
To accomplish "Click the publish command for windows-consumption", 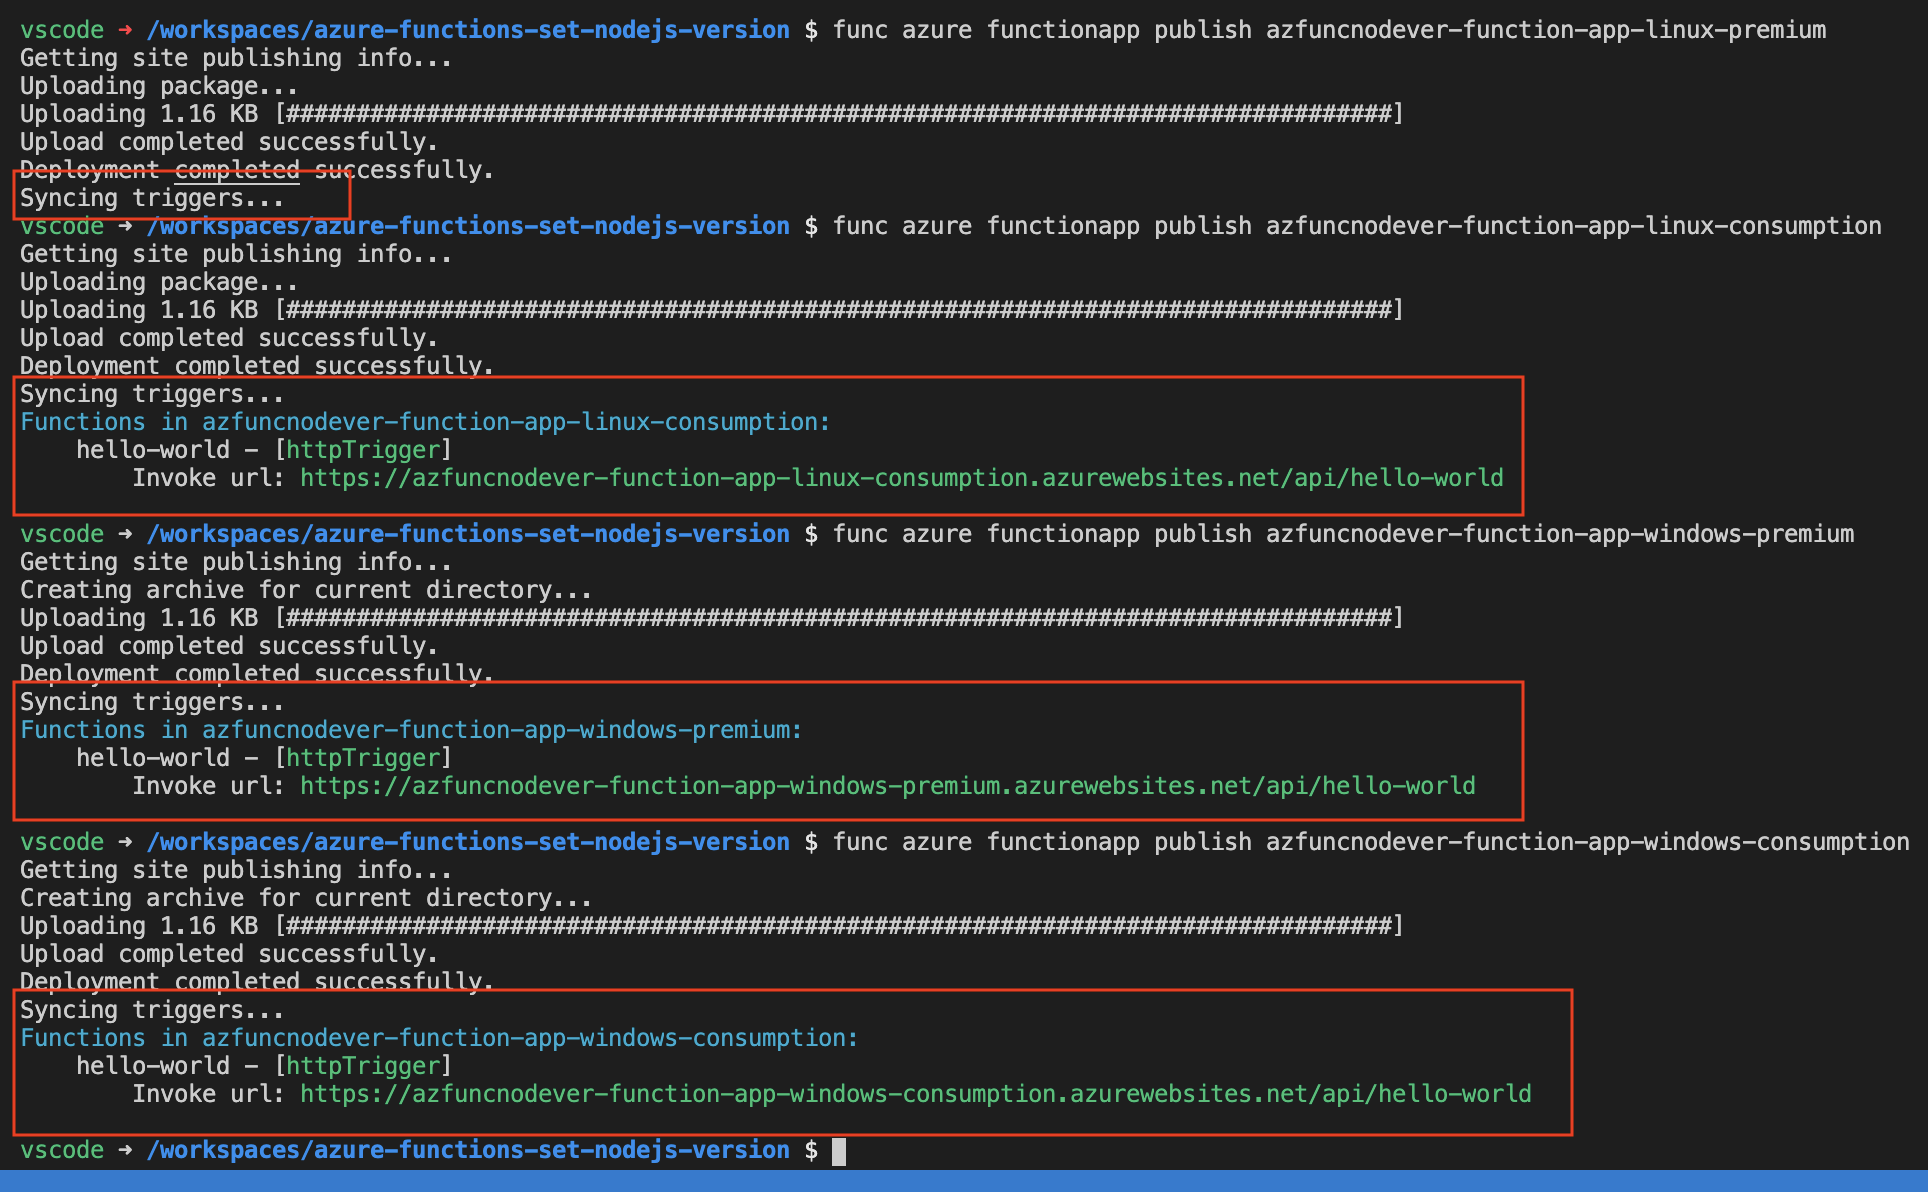I will [x=1350, y=841].
